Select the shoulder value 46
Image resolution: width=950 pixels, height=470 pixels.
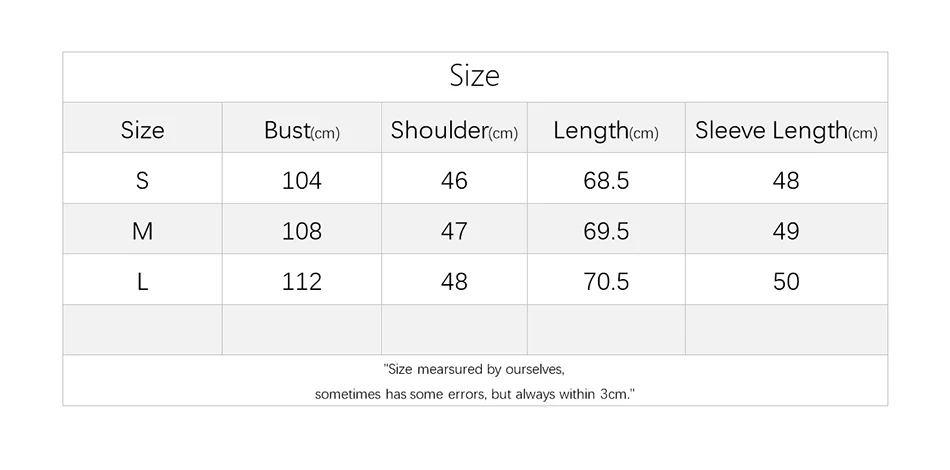point(454,180)
